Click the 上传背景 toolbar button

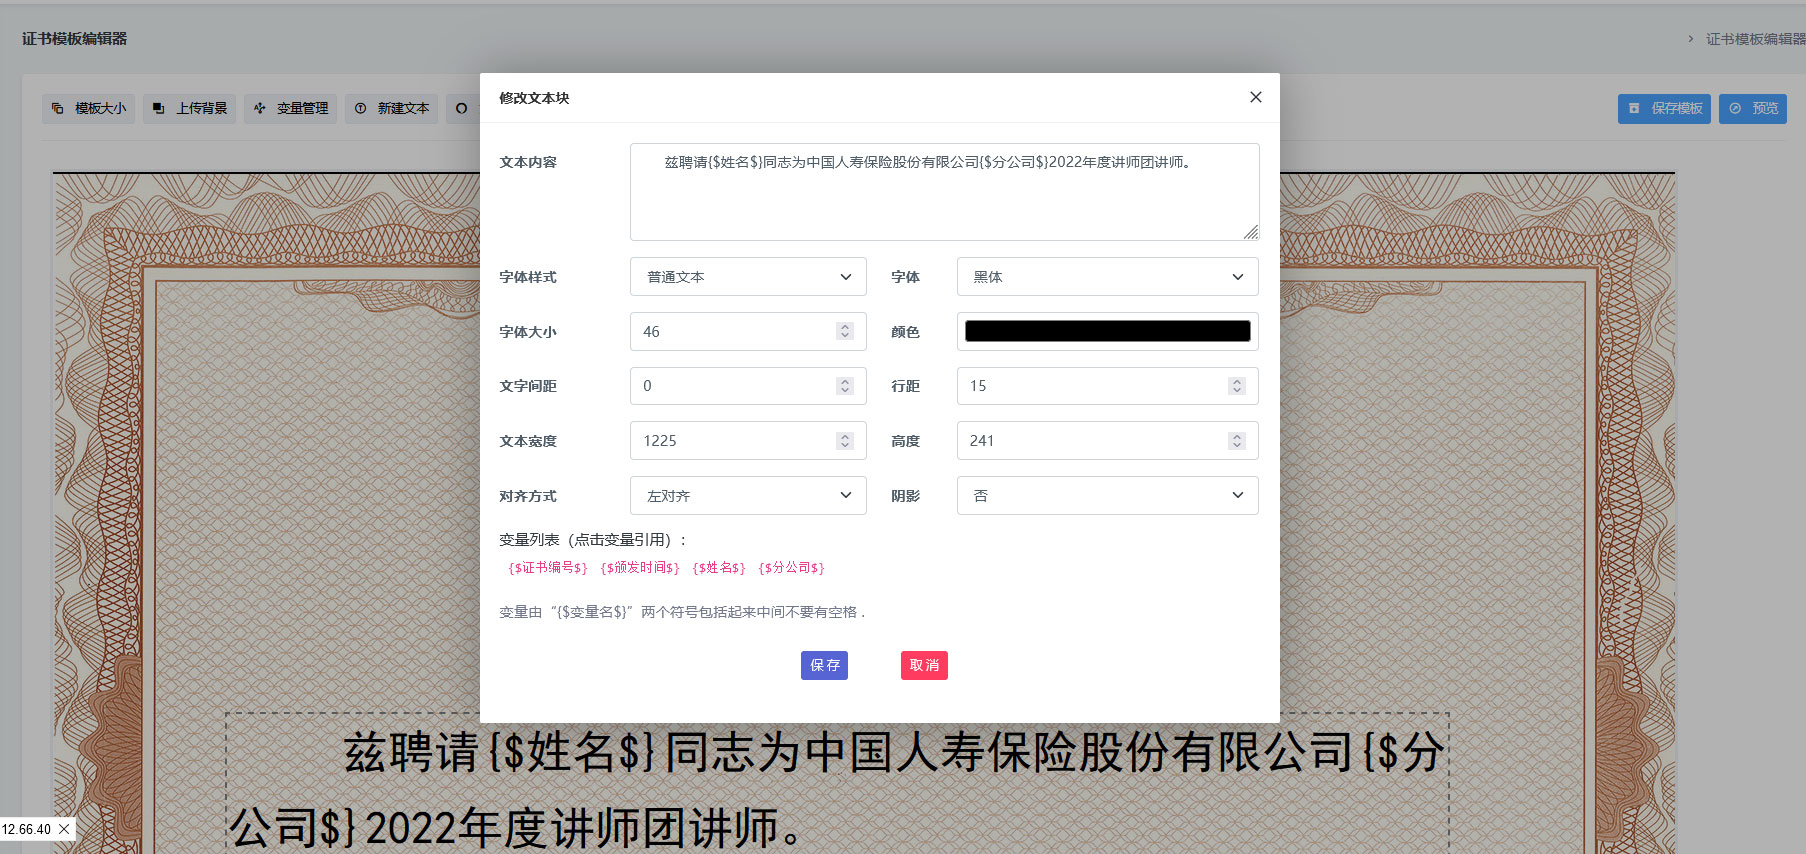pos(190,108)
